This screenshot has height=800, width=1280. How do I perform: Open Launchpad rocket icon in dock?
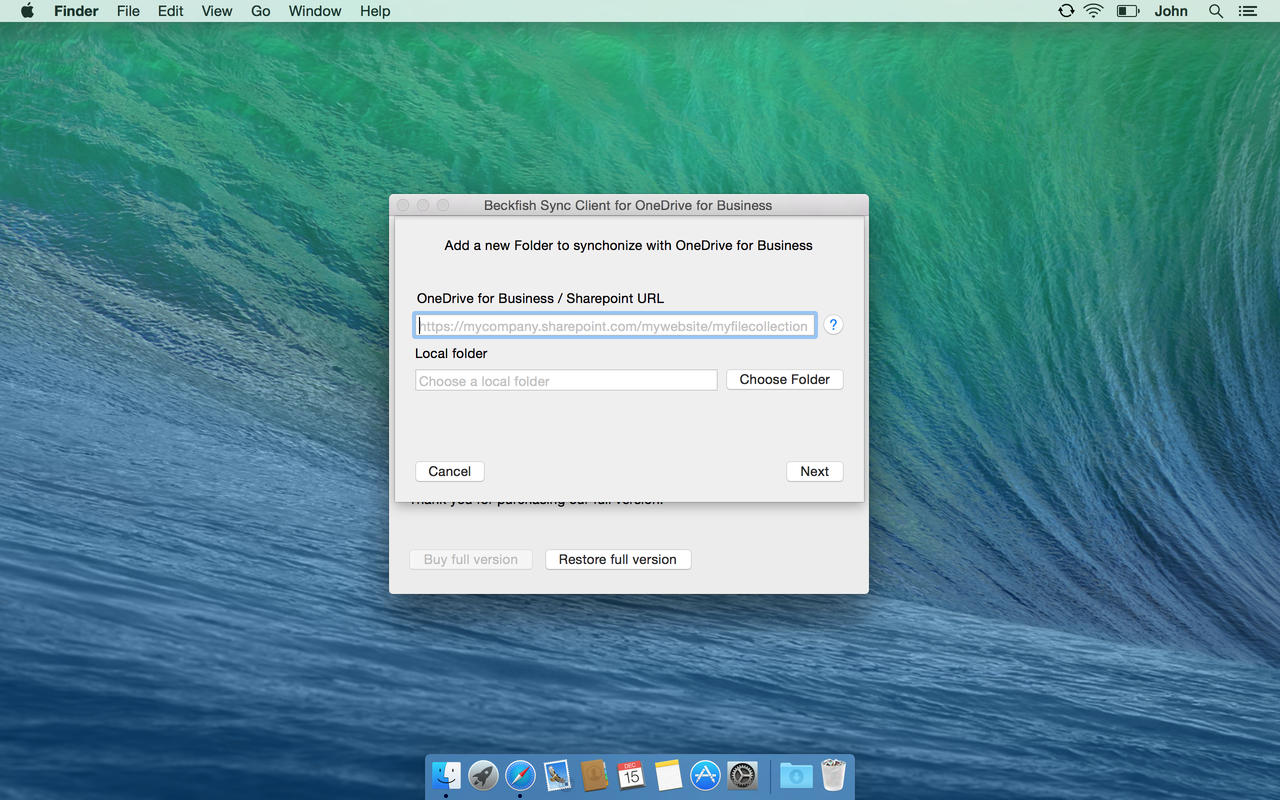483,775
